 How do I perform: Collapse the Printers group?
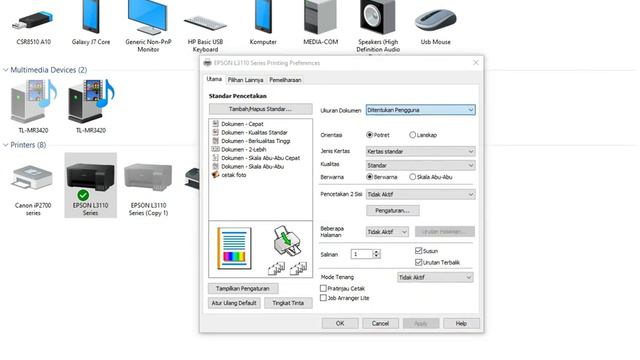tap(5, 145)
